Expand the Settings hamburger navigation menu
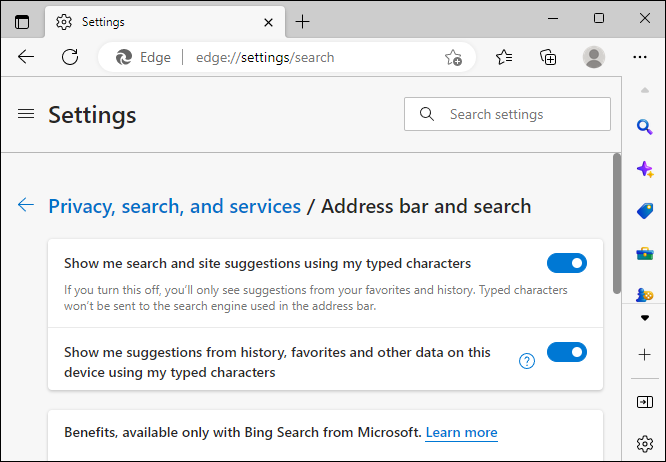This screenshot has width=666, height=462. [x=26, y=113]
